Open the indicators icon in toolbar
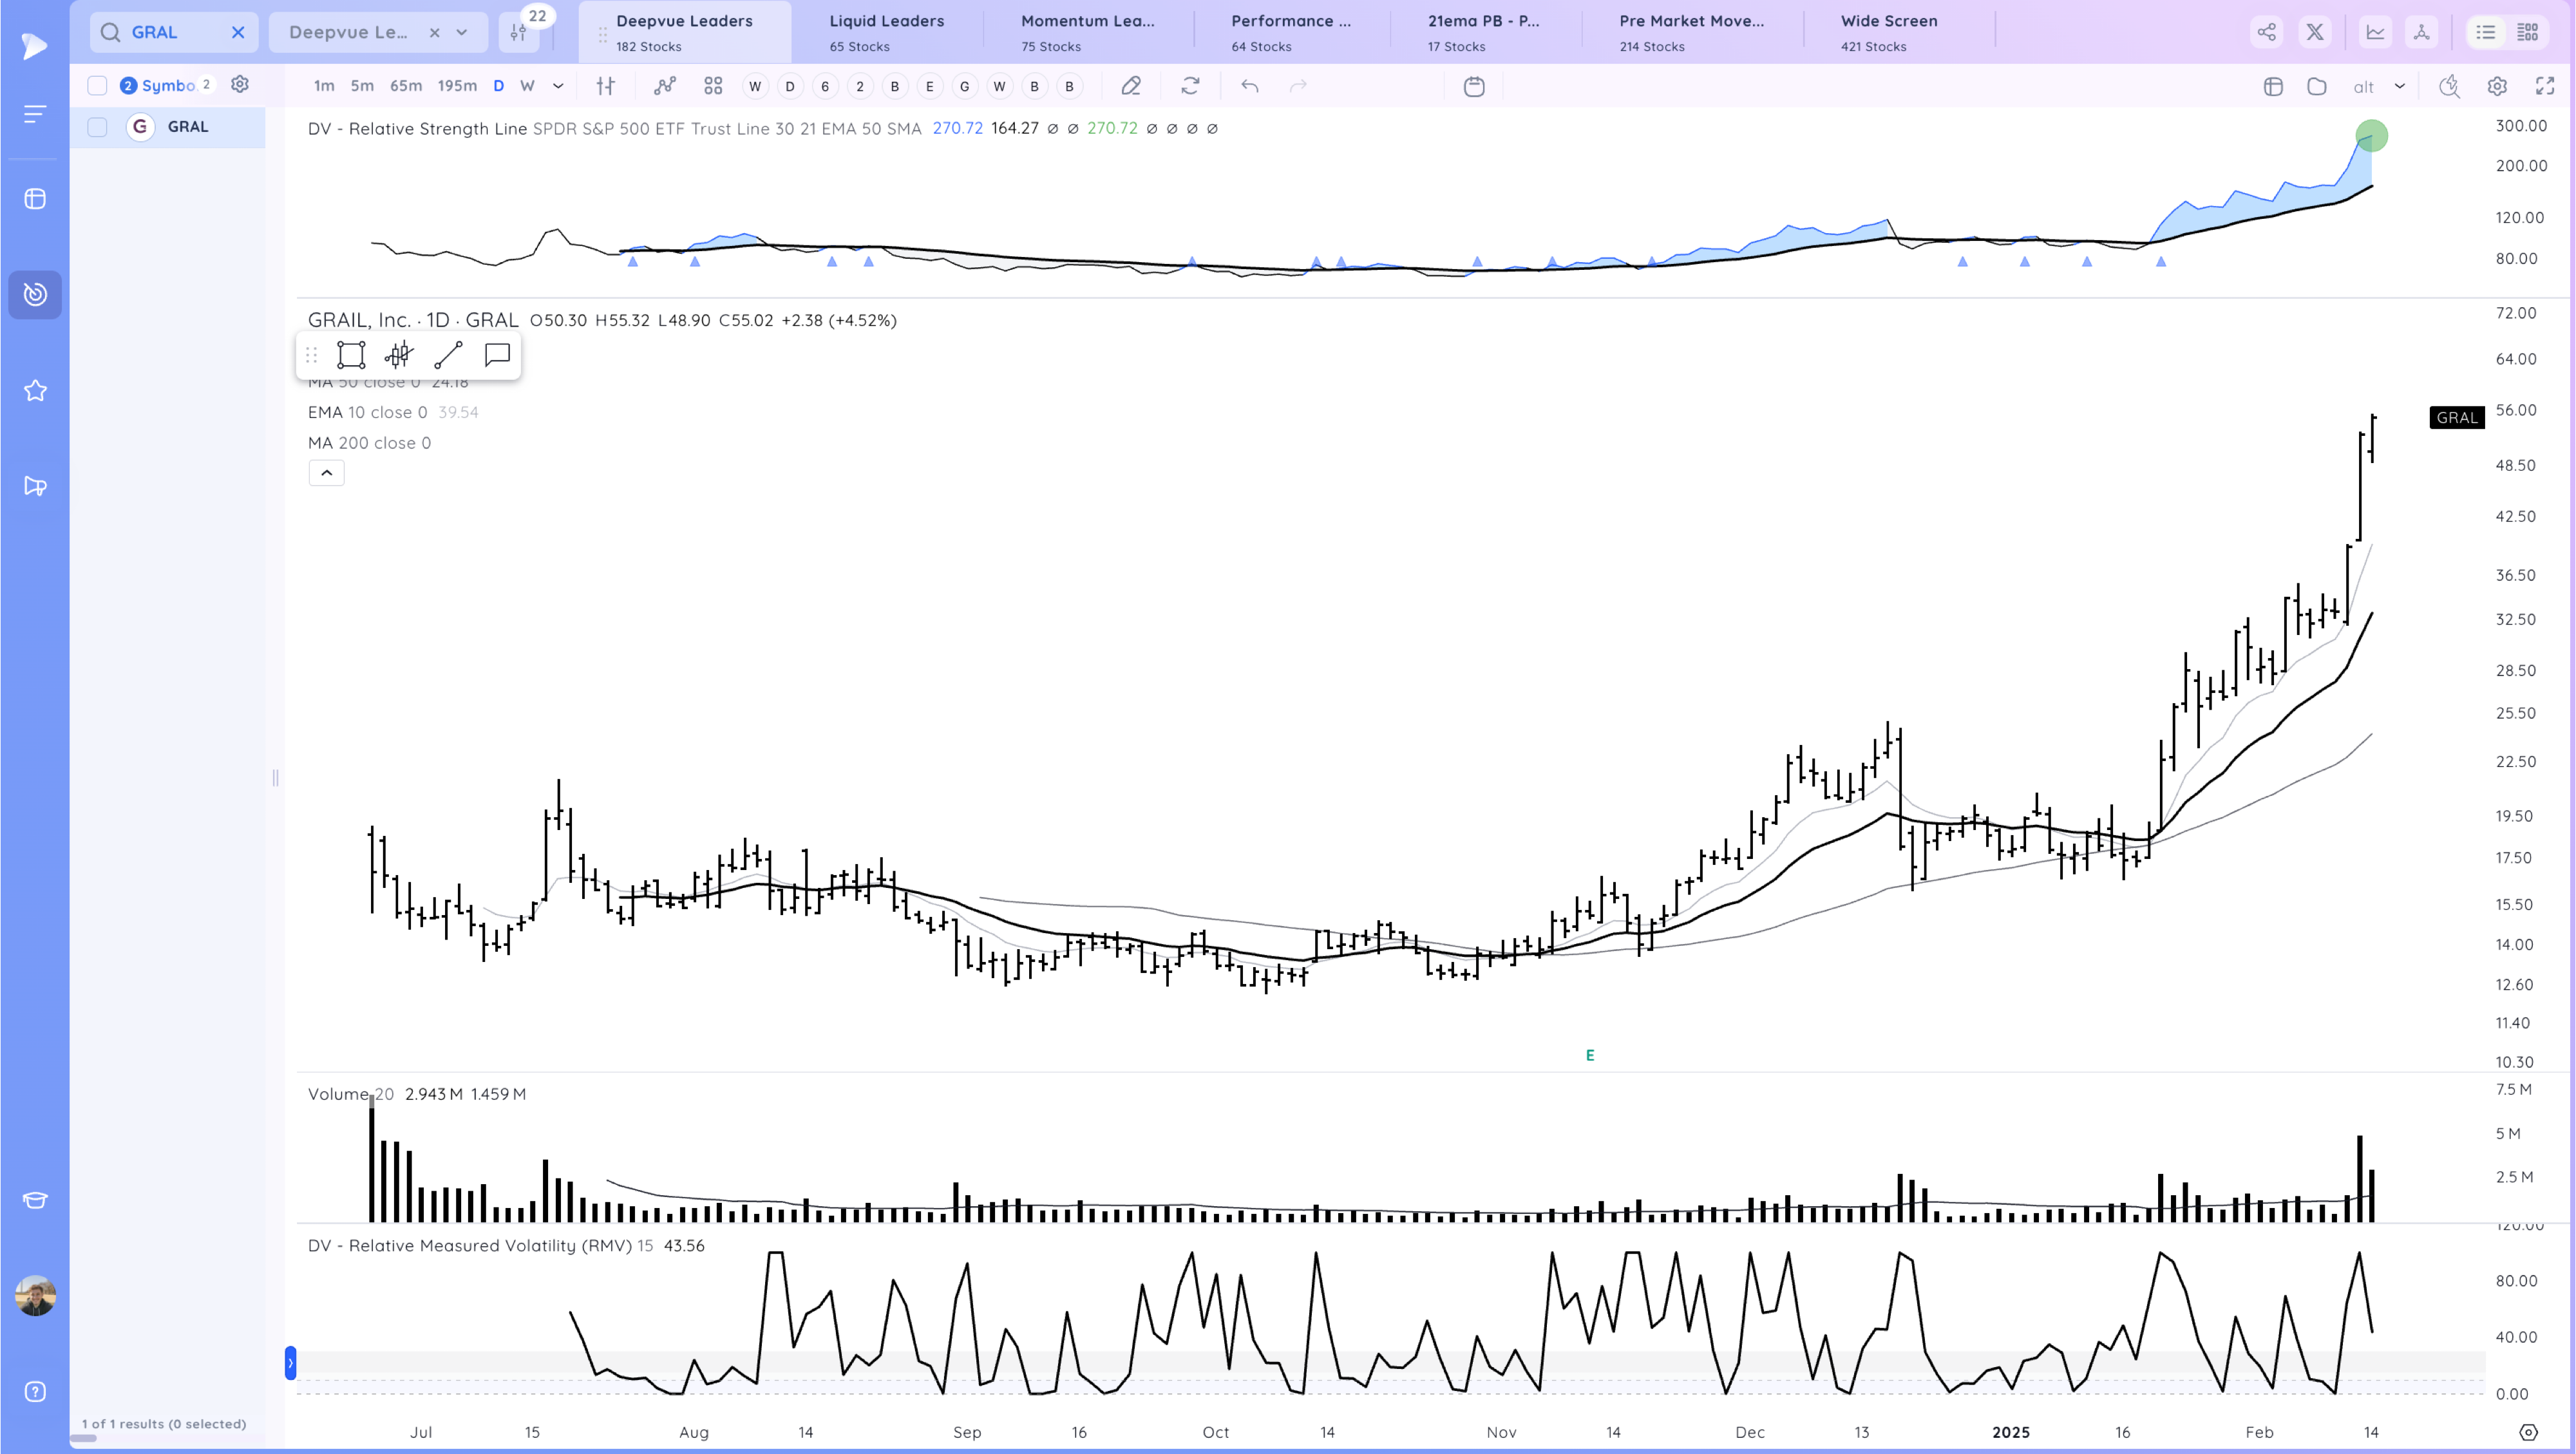 click(x=665, y=86)
